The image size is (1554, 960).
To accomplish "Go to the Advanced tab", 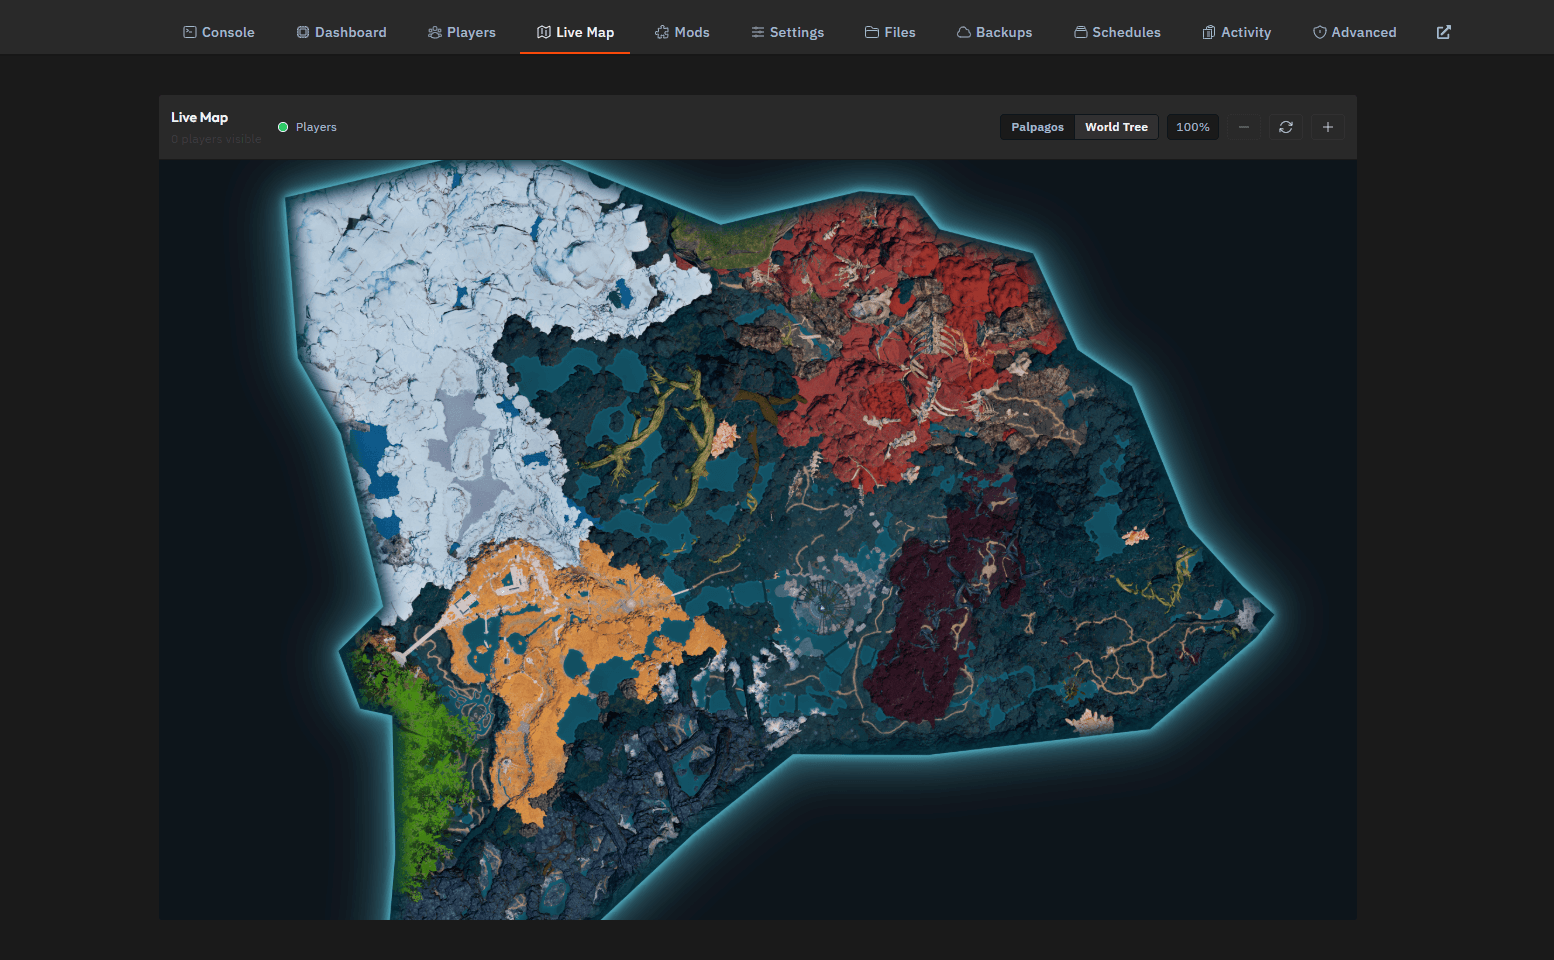I will [x=1354, y=32].
